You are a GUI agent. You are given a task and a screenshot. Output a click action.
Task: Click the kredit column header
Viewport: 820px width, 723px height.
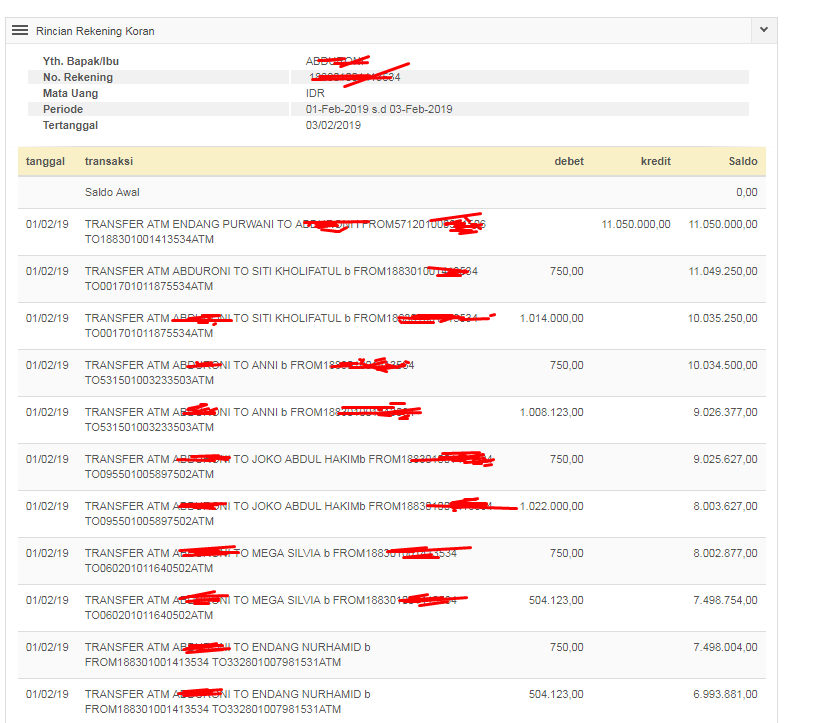coord(655,161)
